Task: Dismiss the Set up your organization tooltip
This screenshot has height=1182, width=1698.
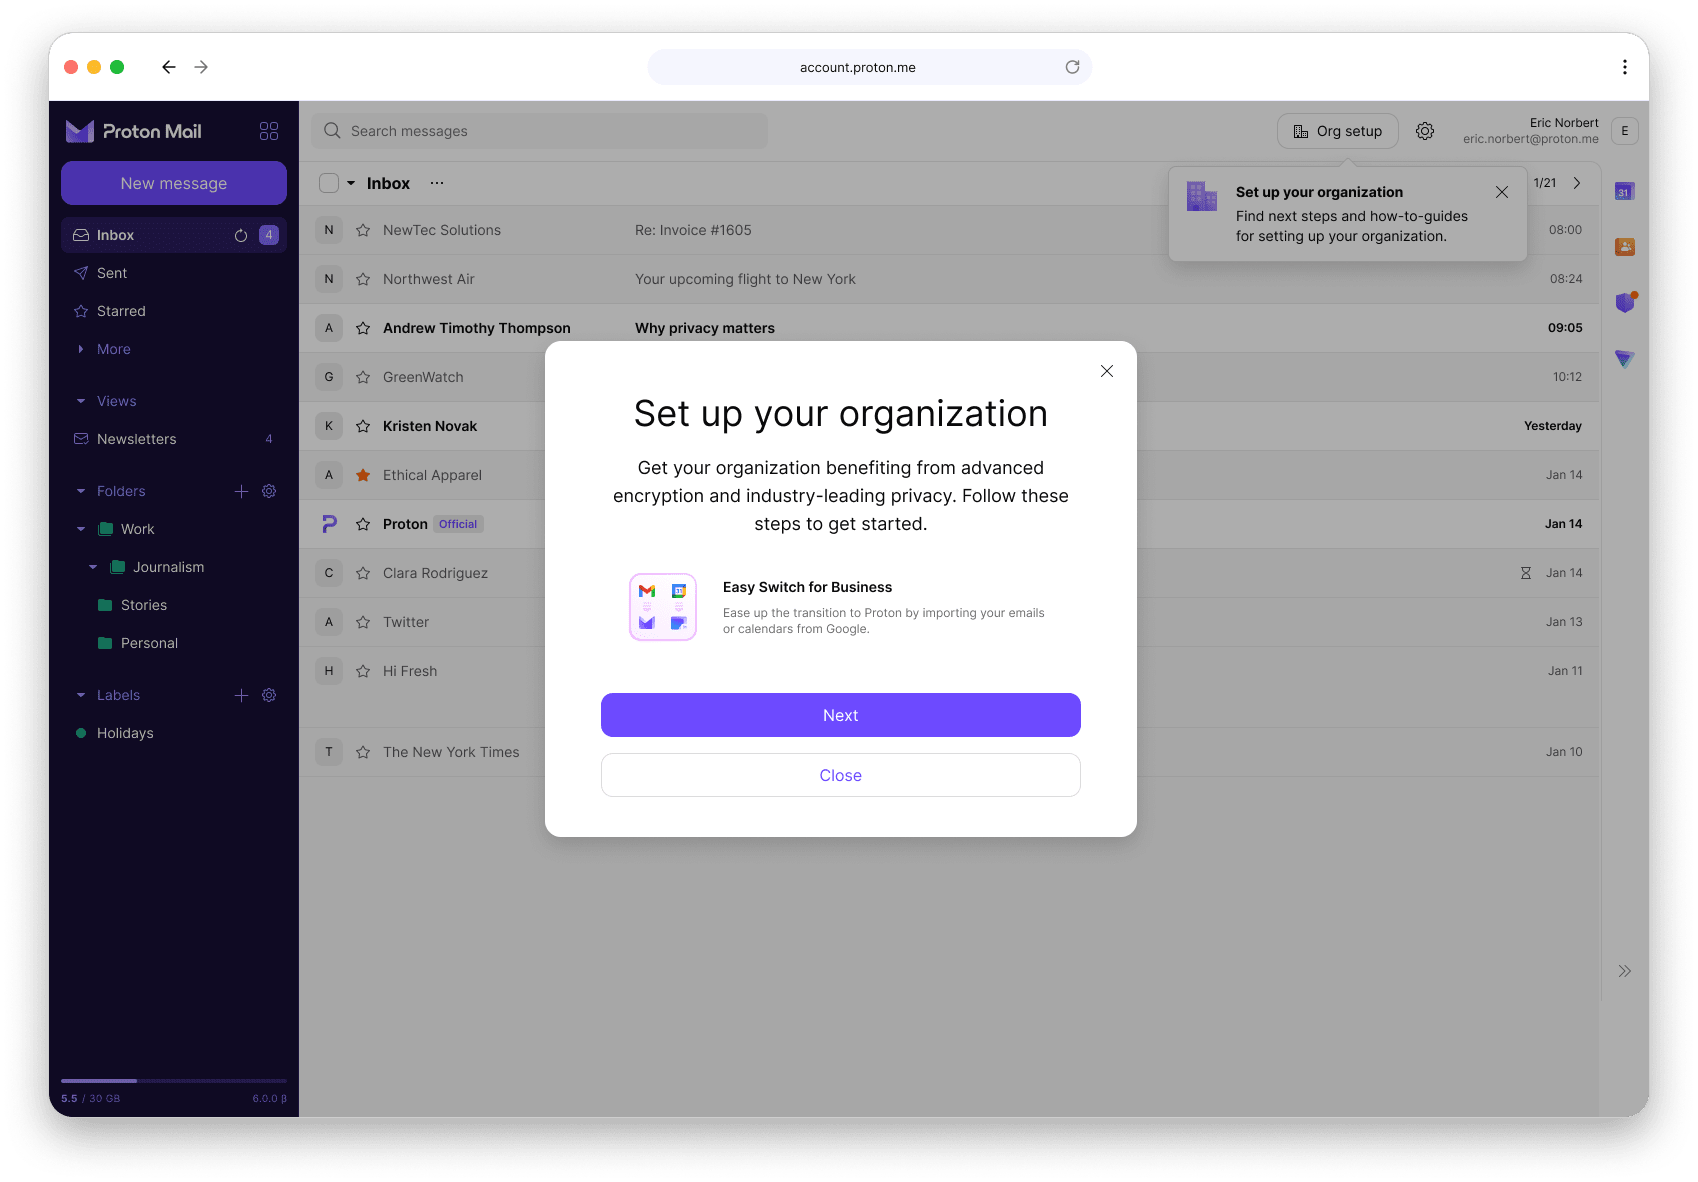Action: (1502, 192)
